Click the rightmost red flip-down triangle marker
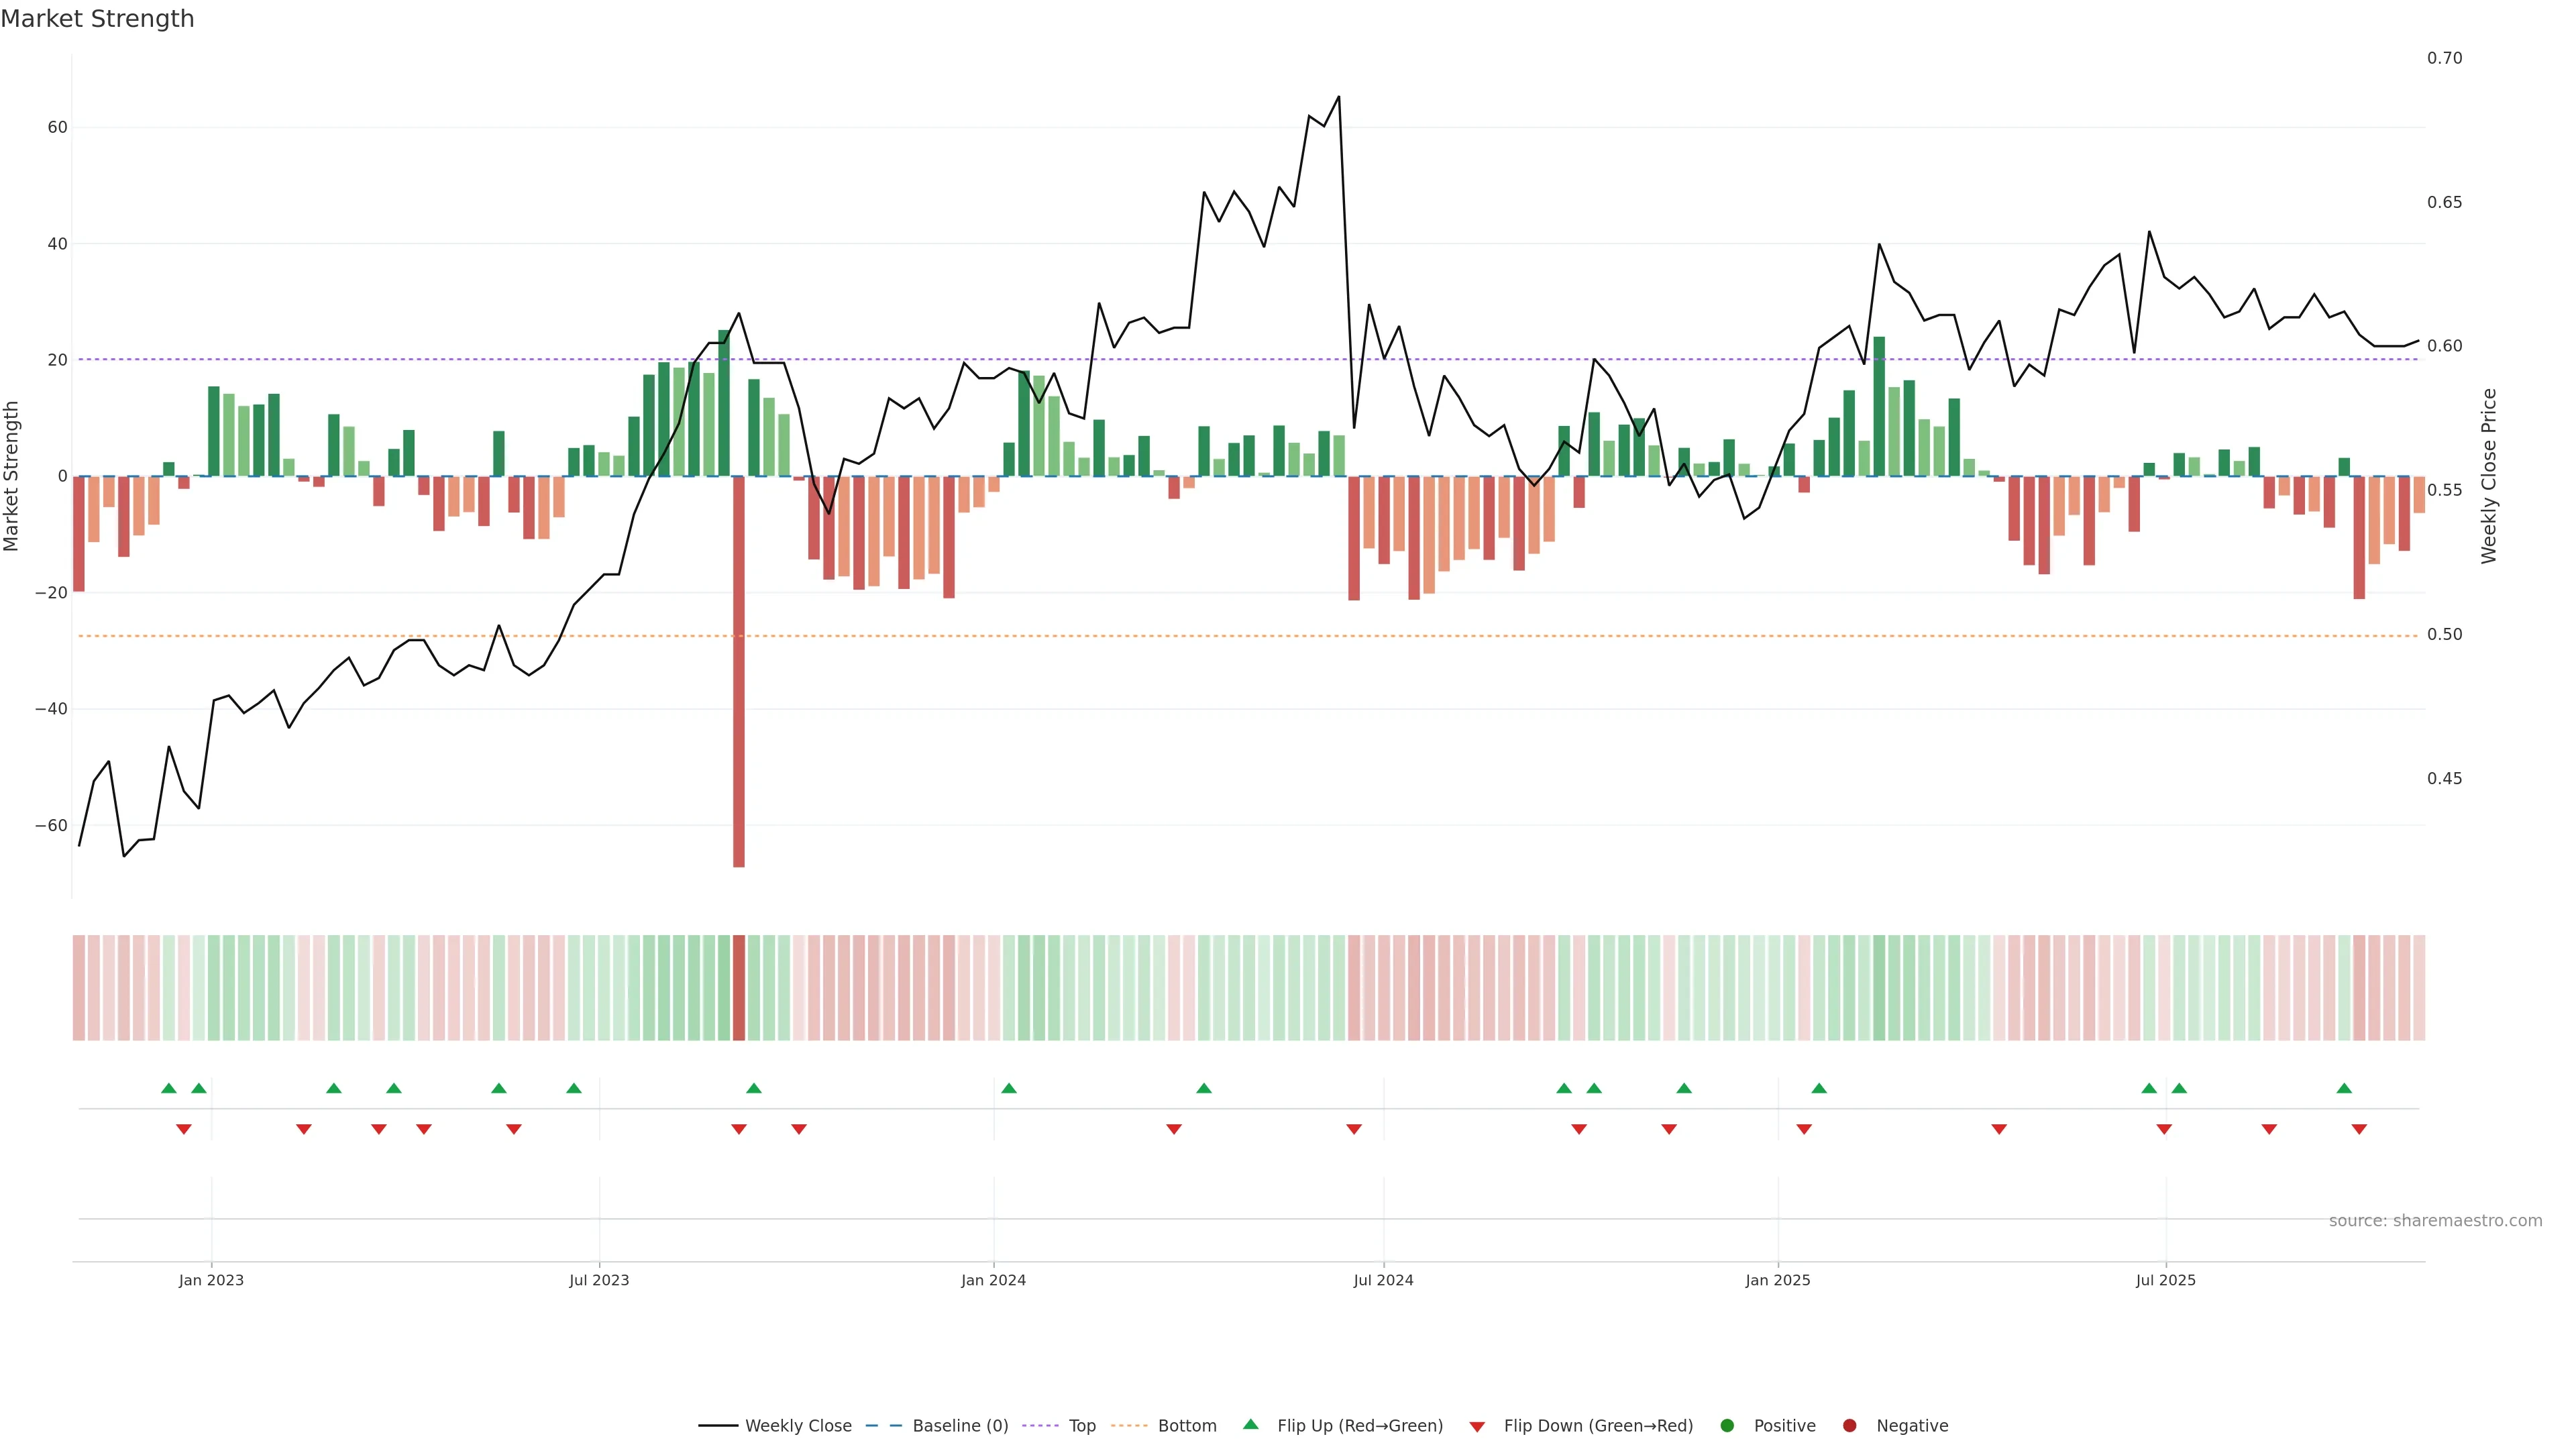Image resolution: width=2576 pixels, height=1449 pixels. pyautogui.click(x=2359, y=1129)
